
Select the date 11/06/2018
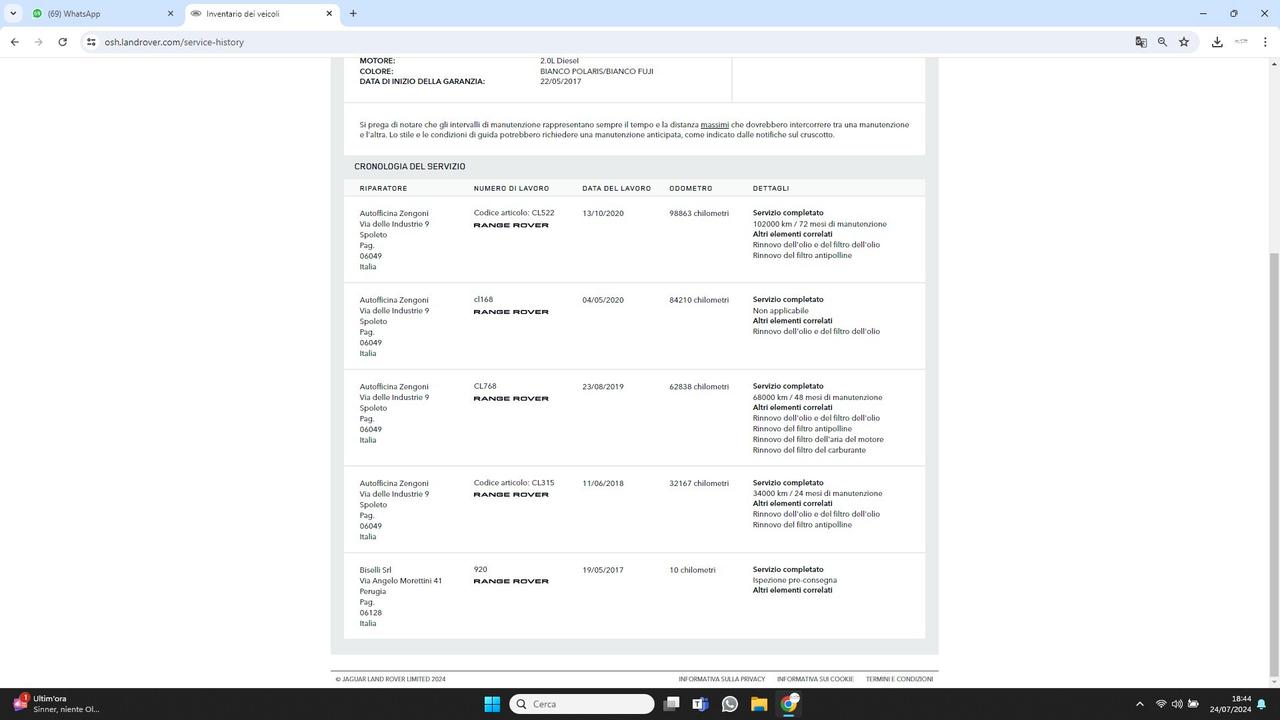click(x=603, y=483)
